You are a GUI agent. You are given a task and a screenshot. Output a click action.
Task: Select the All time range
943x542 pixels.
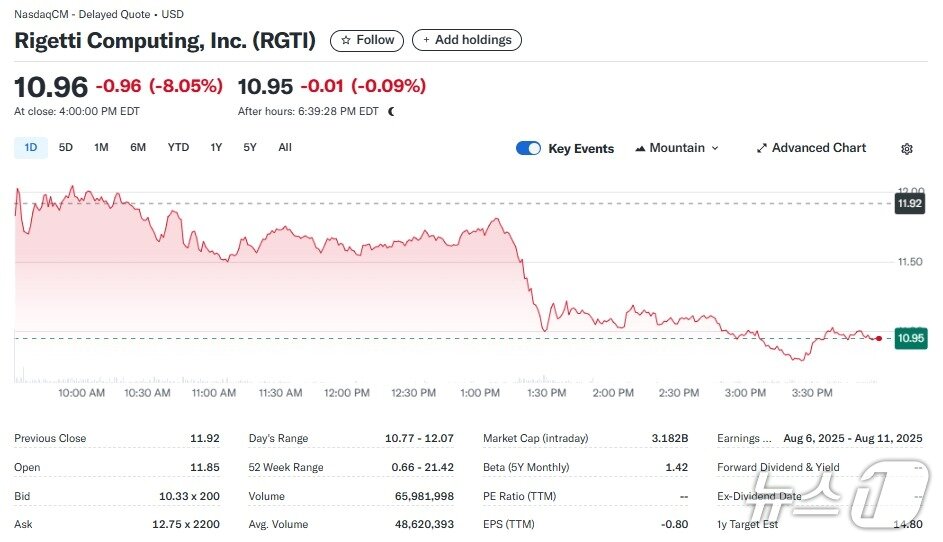tap(285, 147)
